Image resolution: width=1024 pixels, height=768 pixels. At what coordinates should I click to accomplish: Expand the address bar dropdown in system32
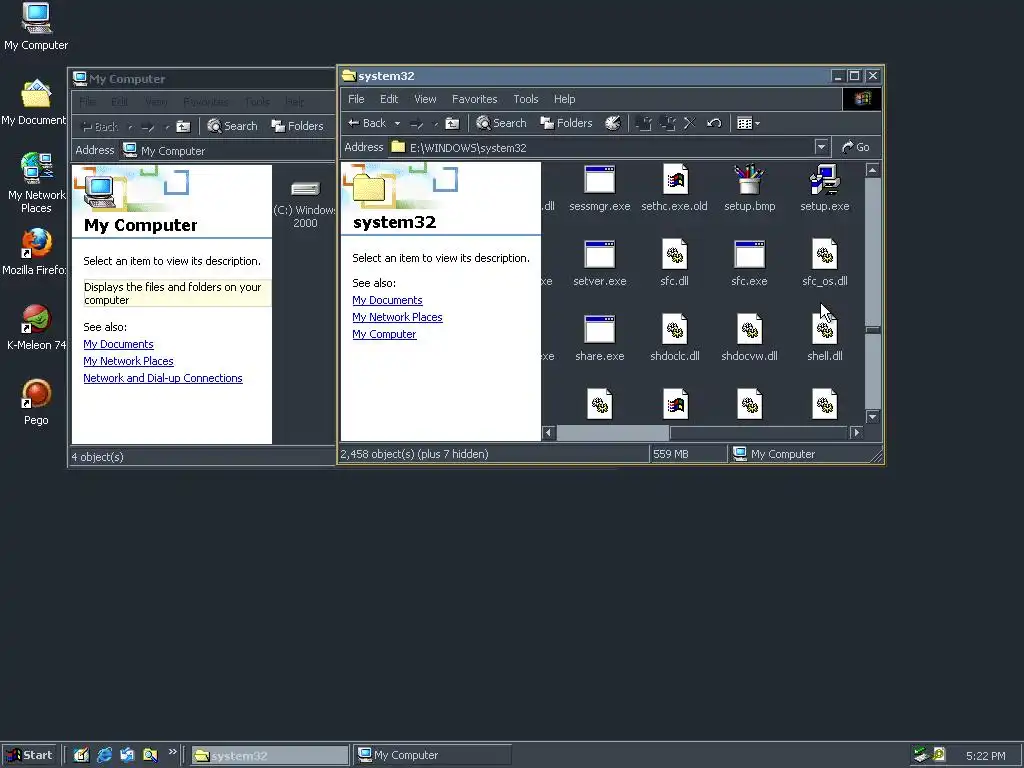(822, 147)
